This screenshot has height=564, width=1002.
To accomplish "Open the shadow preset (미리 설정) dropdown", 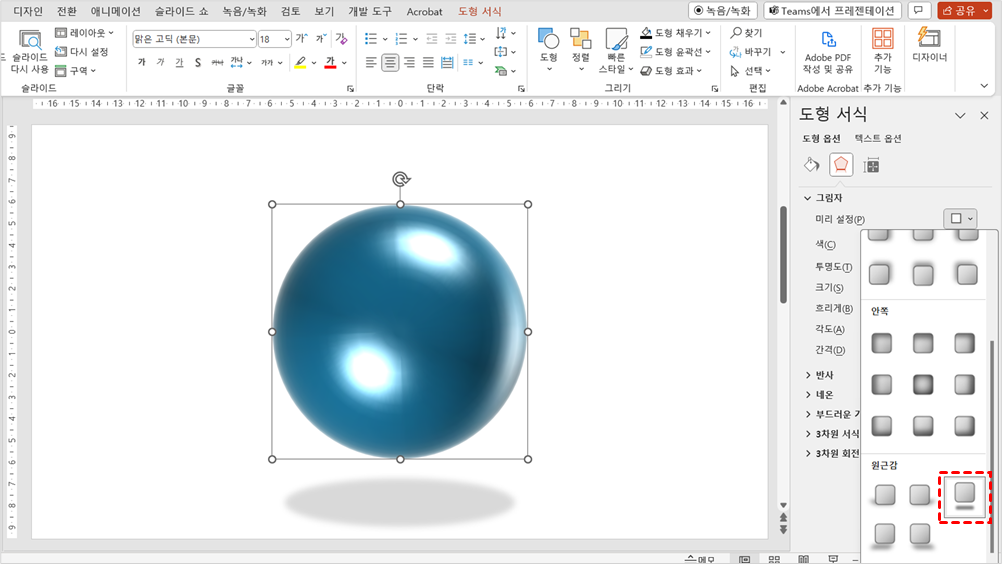I will pyautogui.click(x=961, y=219).
